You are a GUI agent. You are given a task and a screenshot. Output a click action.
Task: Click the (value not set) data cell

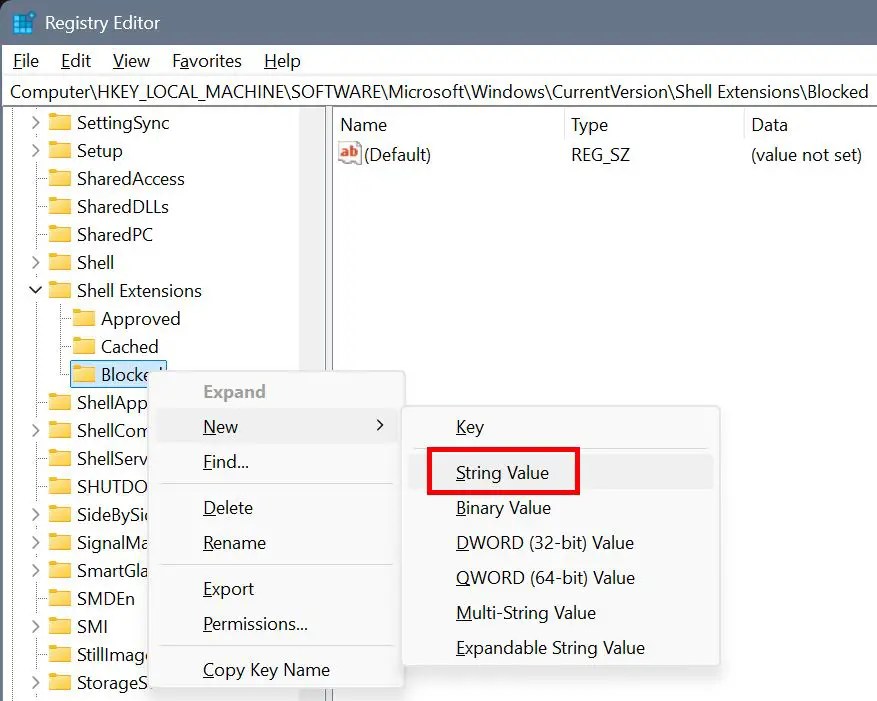click(x=806, y=154)
